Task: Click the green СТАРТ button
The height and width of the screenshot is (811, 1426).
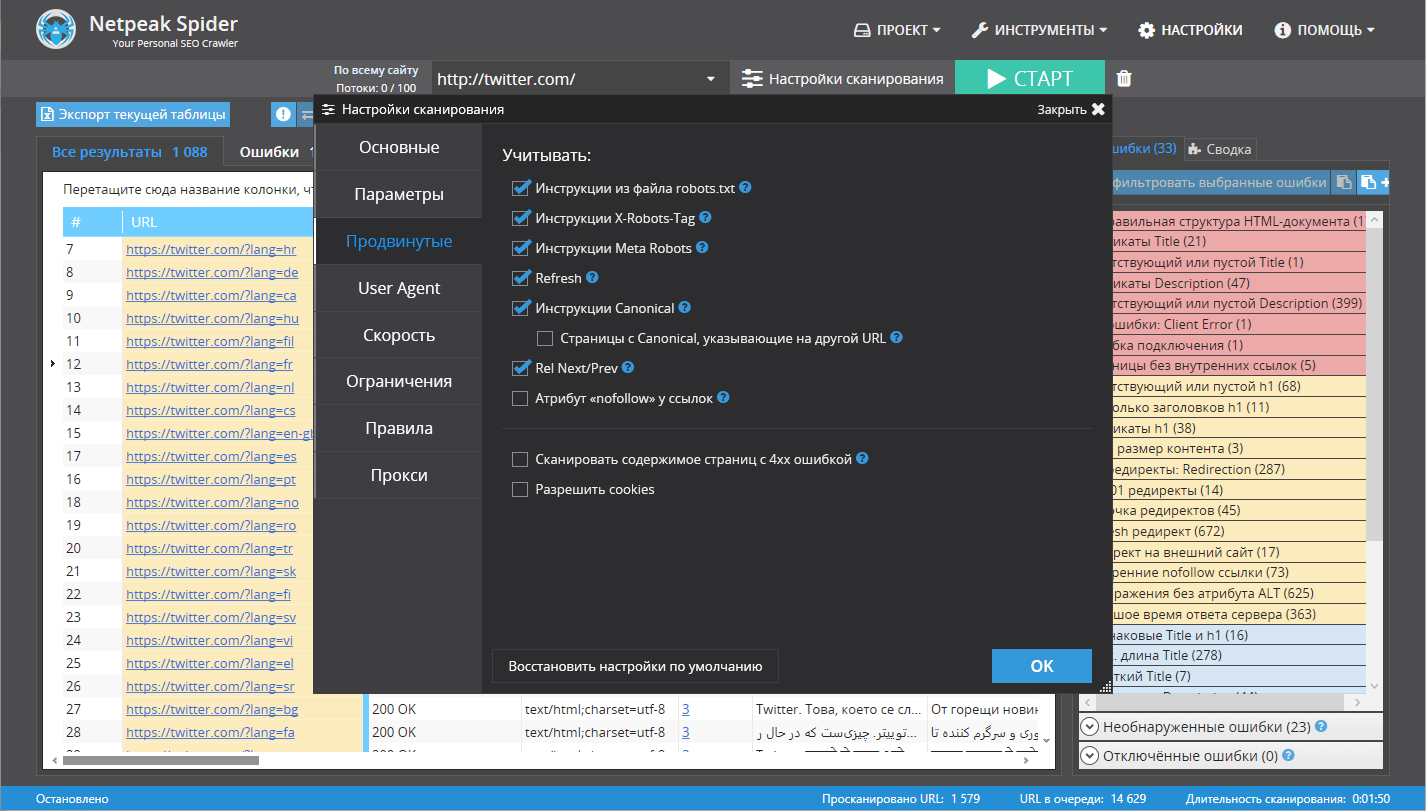Action: pyautogui.click(x=1030, y=78)
